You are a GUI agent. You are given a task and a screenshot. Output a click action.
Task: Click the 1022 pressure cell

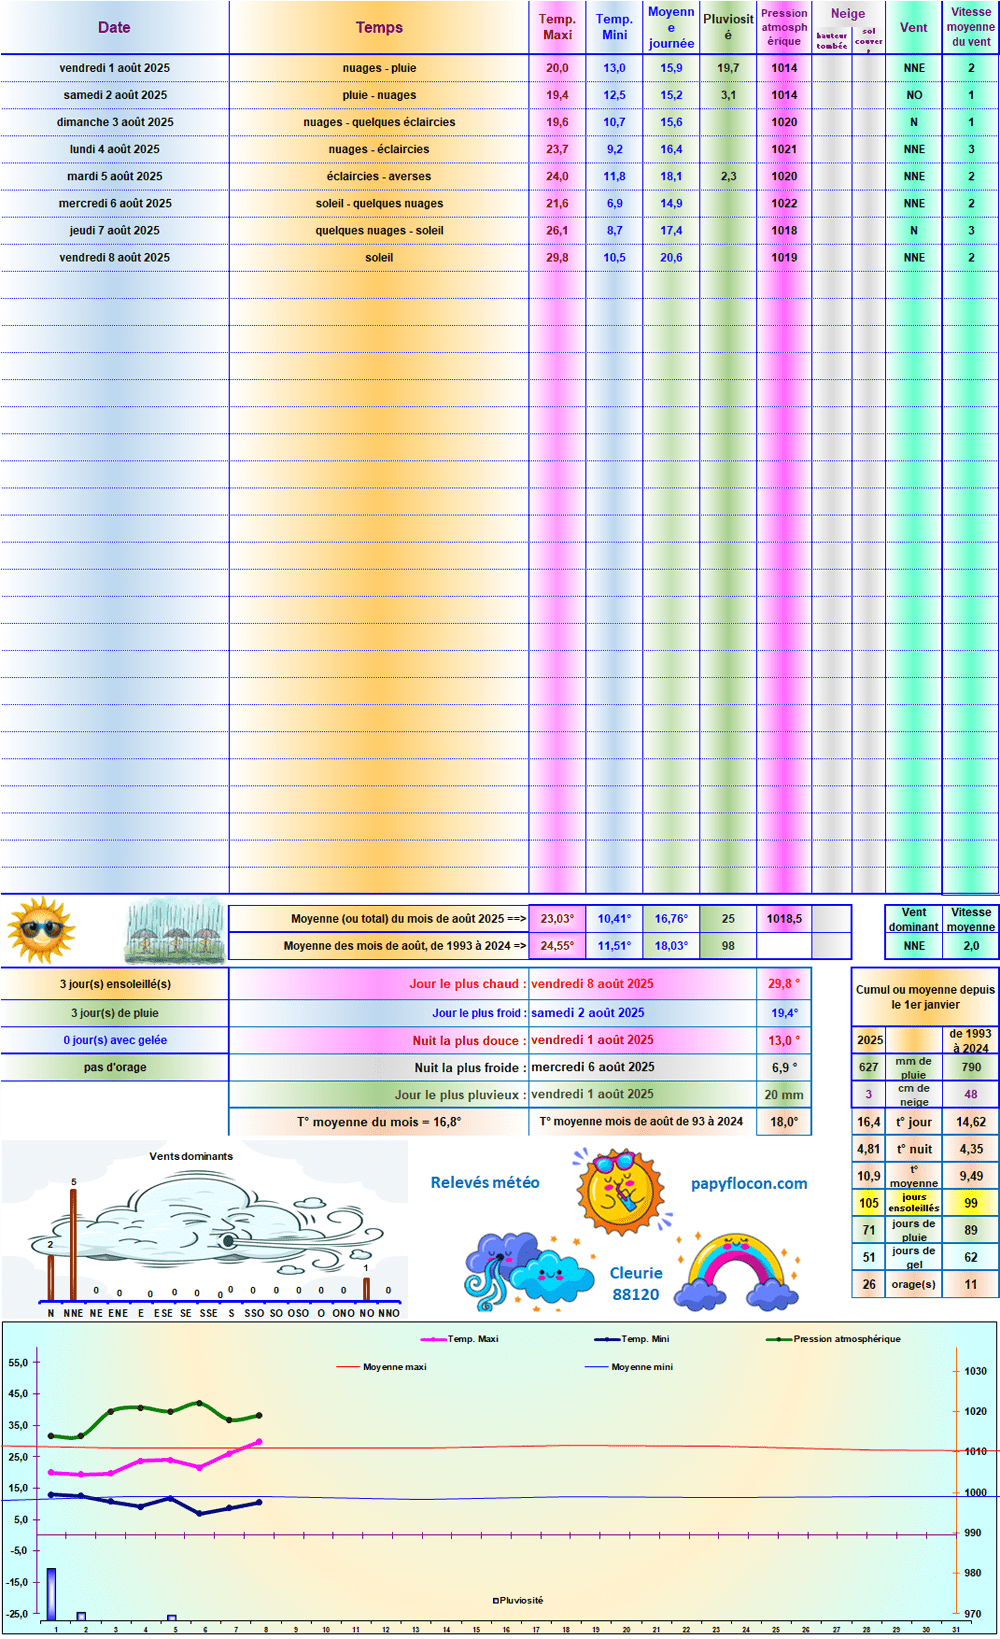pyautogui.click(x=784, y=203)
